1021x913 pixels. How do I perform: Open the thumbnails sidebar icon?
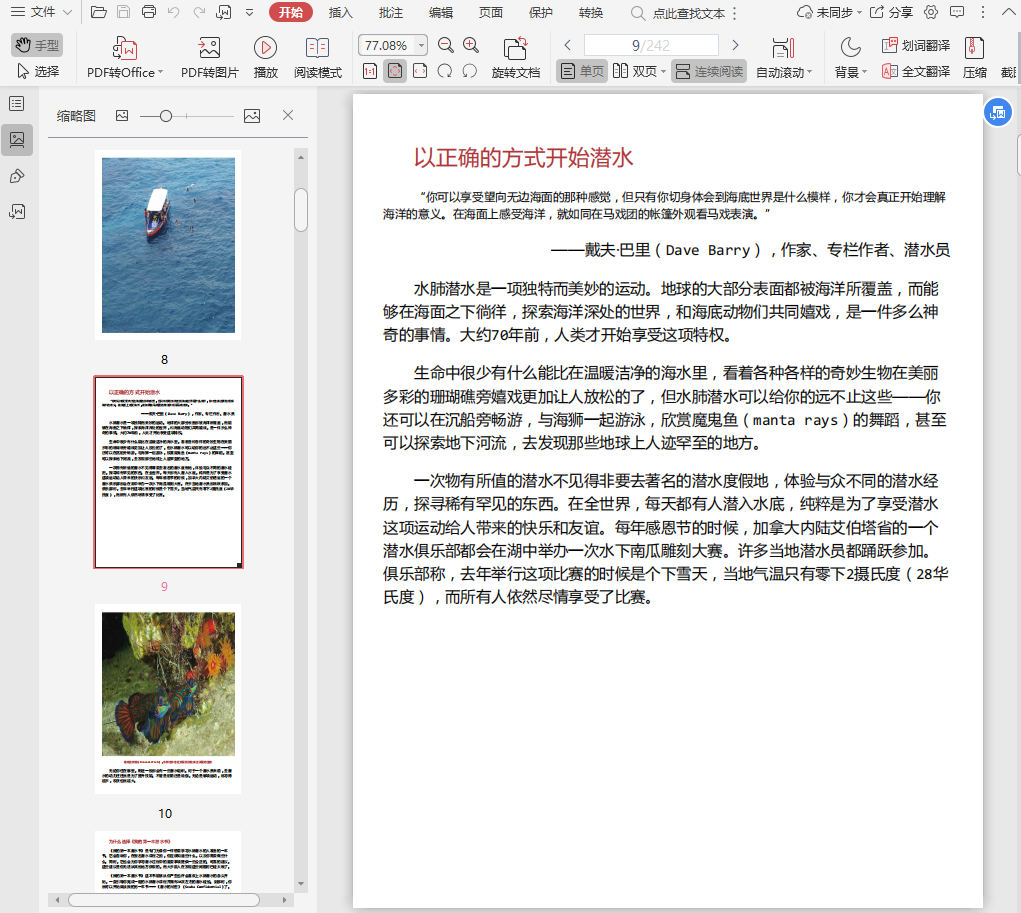17,140
